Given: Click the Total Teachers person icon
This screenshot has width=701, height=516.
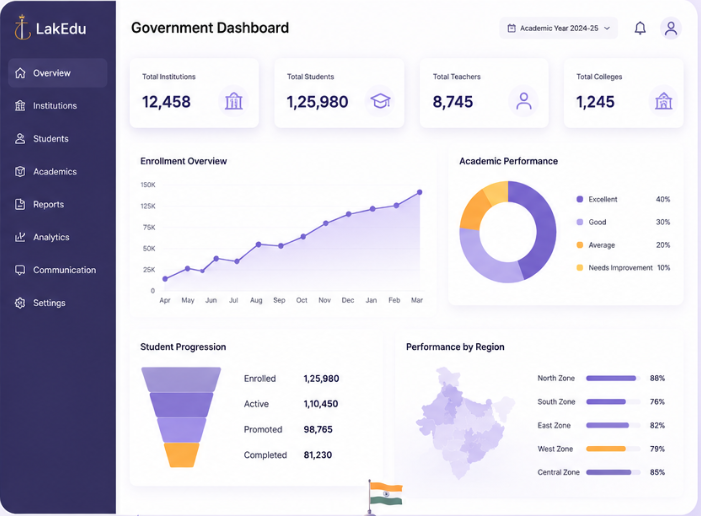Looking at the screenshot, I should [x=524, y=101].
